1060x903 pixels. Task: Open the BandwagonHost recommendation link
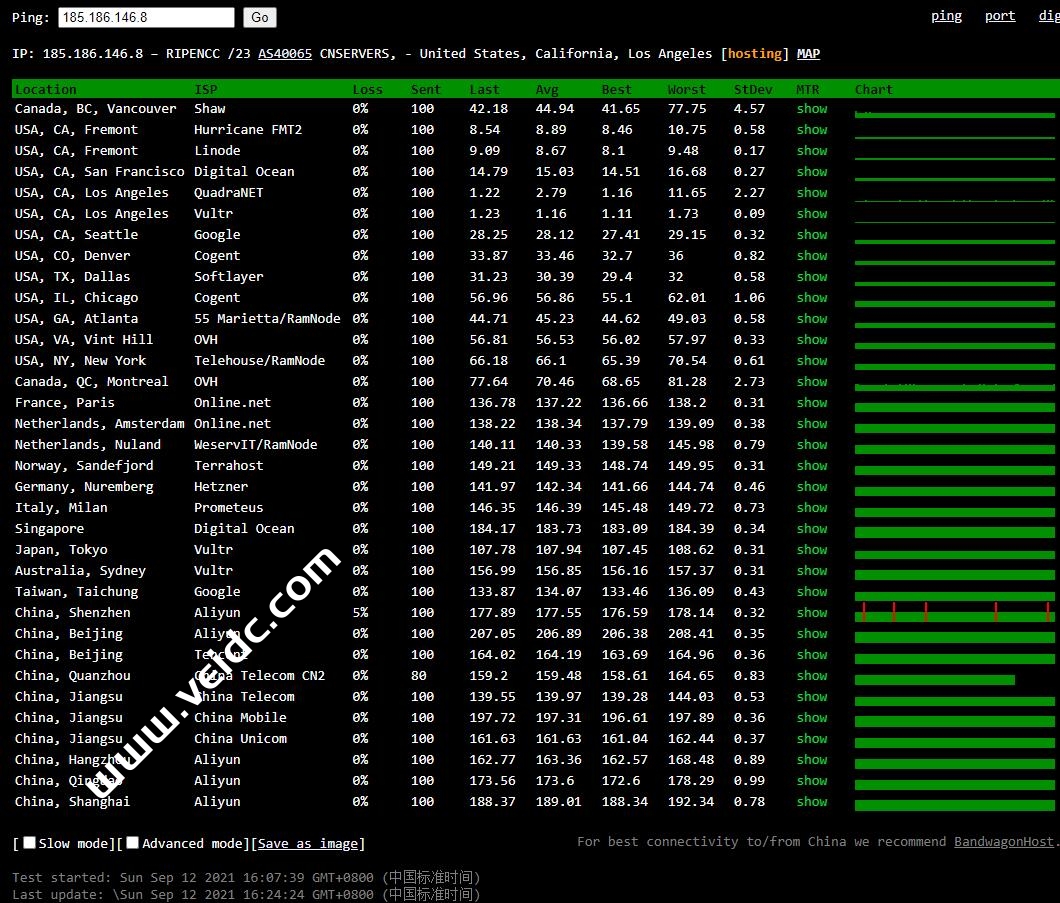pos(1004,841)
